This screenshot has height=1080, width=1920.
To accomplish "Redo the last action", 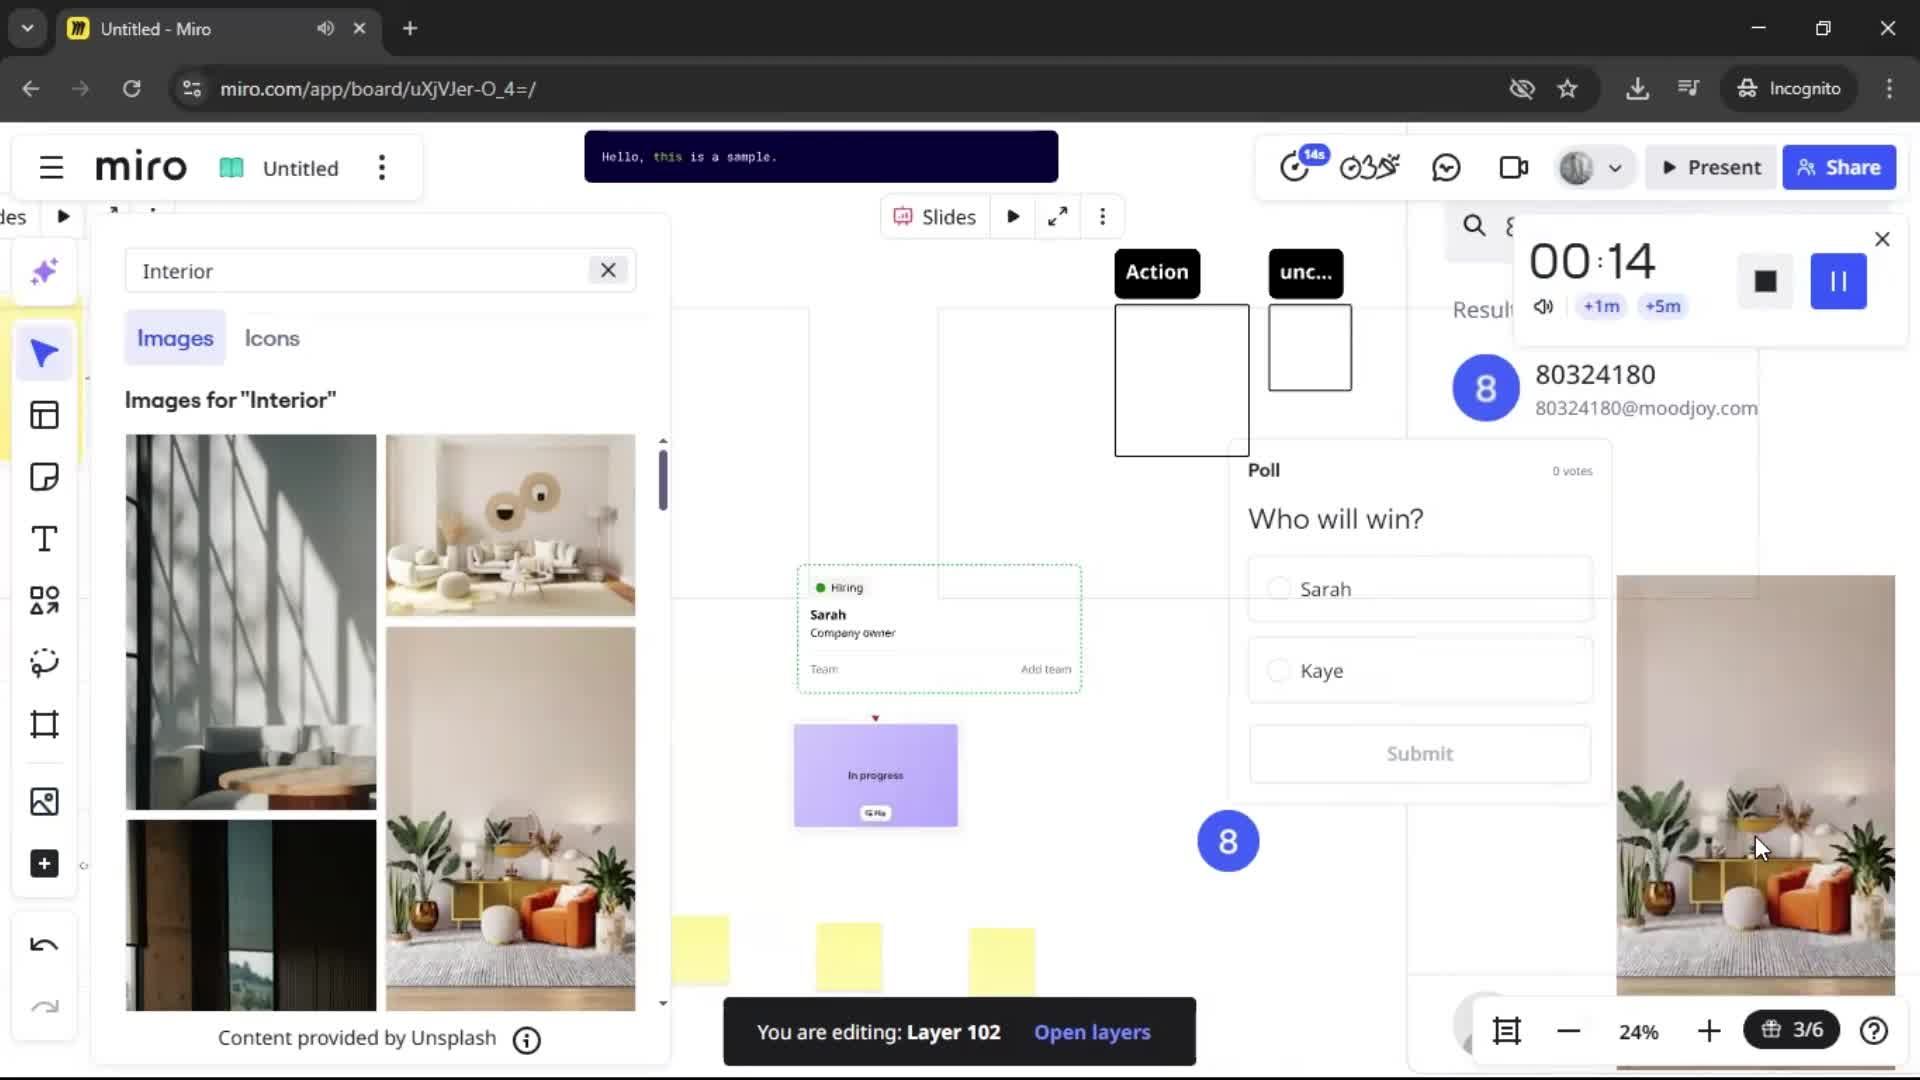I will point(44,1007).
